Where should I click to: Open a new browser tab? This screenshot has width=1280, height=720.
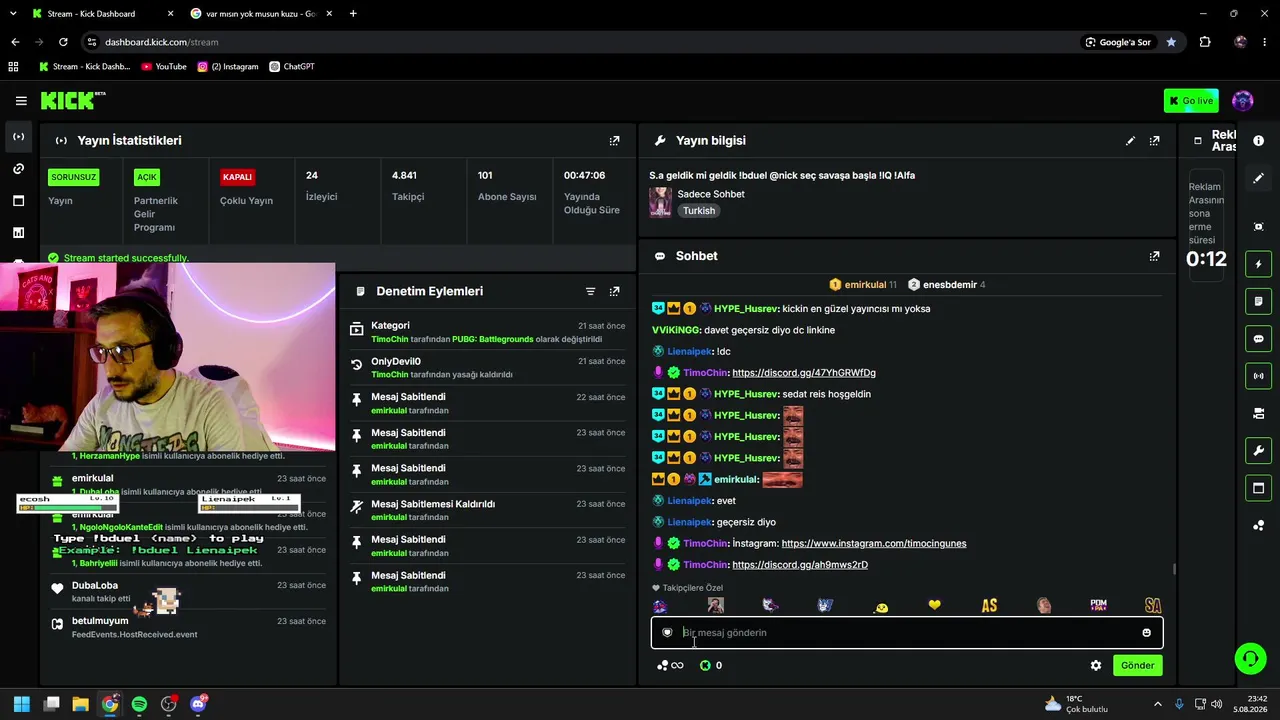353,14
